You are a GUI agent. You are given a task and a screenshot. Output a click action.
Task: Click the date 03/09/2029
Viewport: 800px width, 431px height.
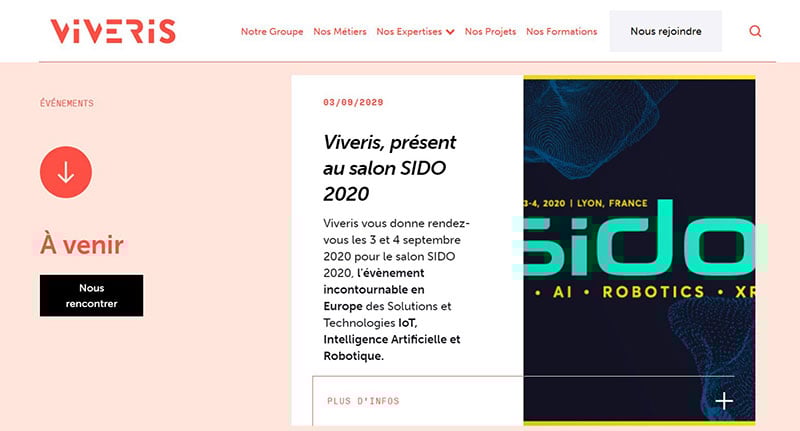353,102
